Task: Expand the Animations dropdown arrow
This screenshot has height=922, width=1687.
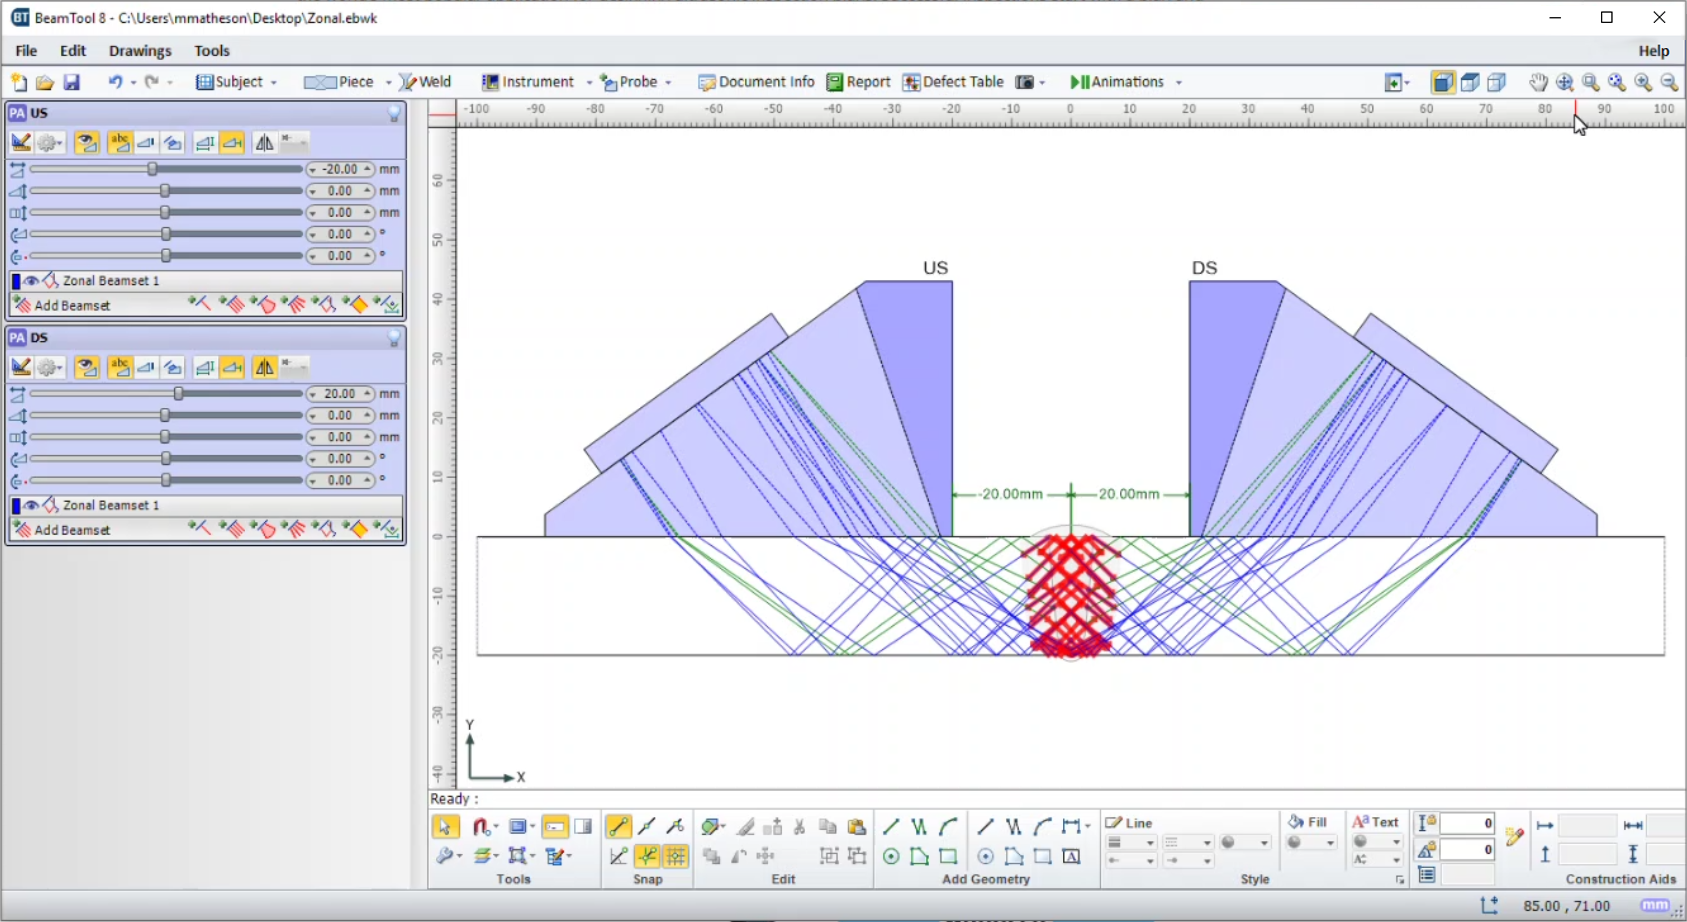Action: coord(1179,83)
